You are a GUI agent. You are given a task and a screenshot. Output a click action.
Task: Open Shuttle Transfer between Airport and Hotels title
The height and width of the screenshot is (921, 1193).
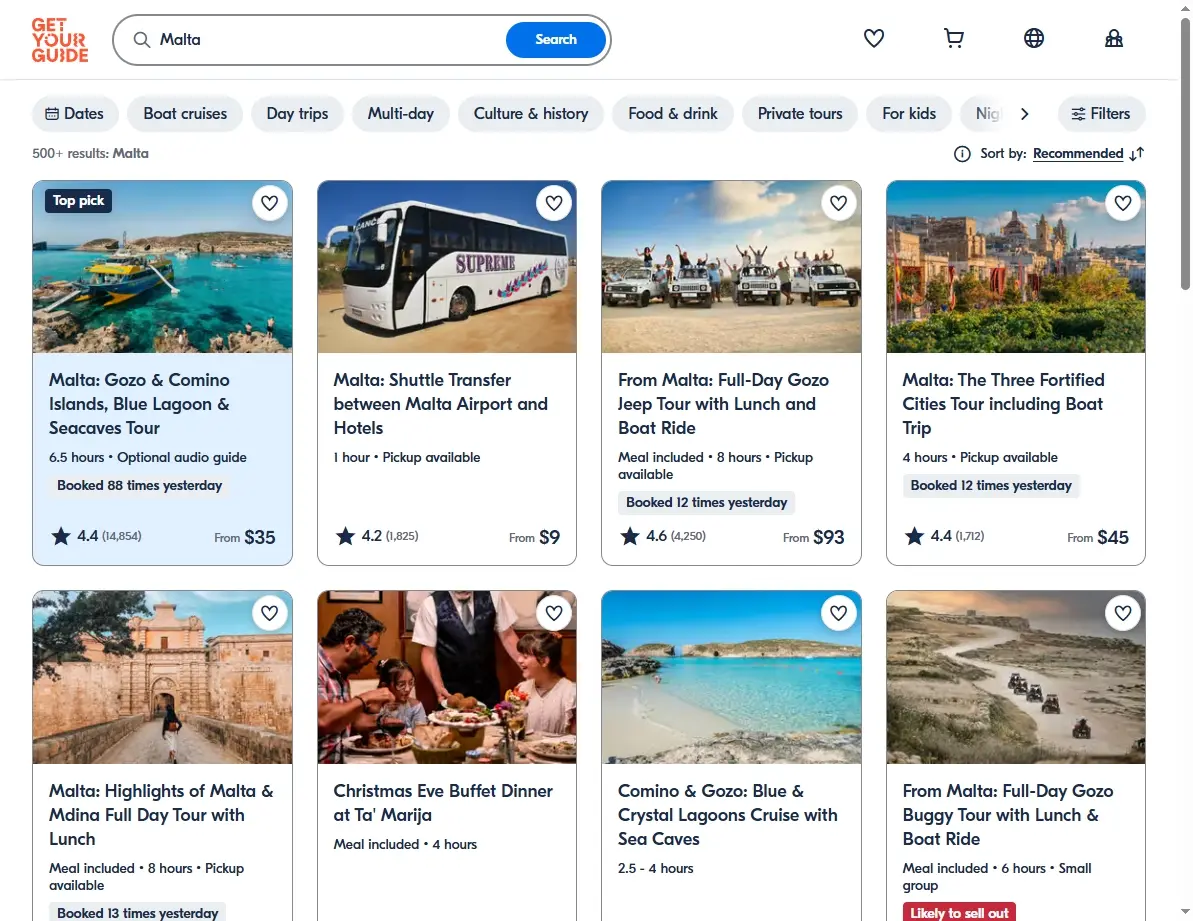coord(441,404)
